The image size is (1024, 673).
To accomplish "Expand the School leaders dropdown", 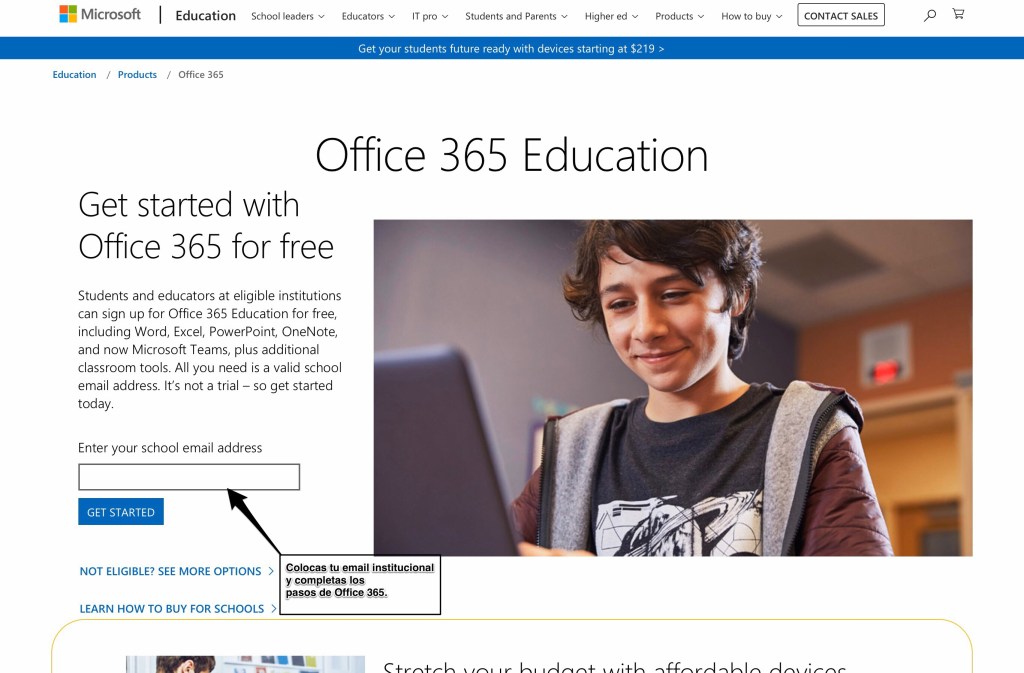I will point(288,16).
